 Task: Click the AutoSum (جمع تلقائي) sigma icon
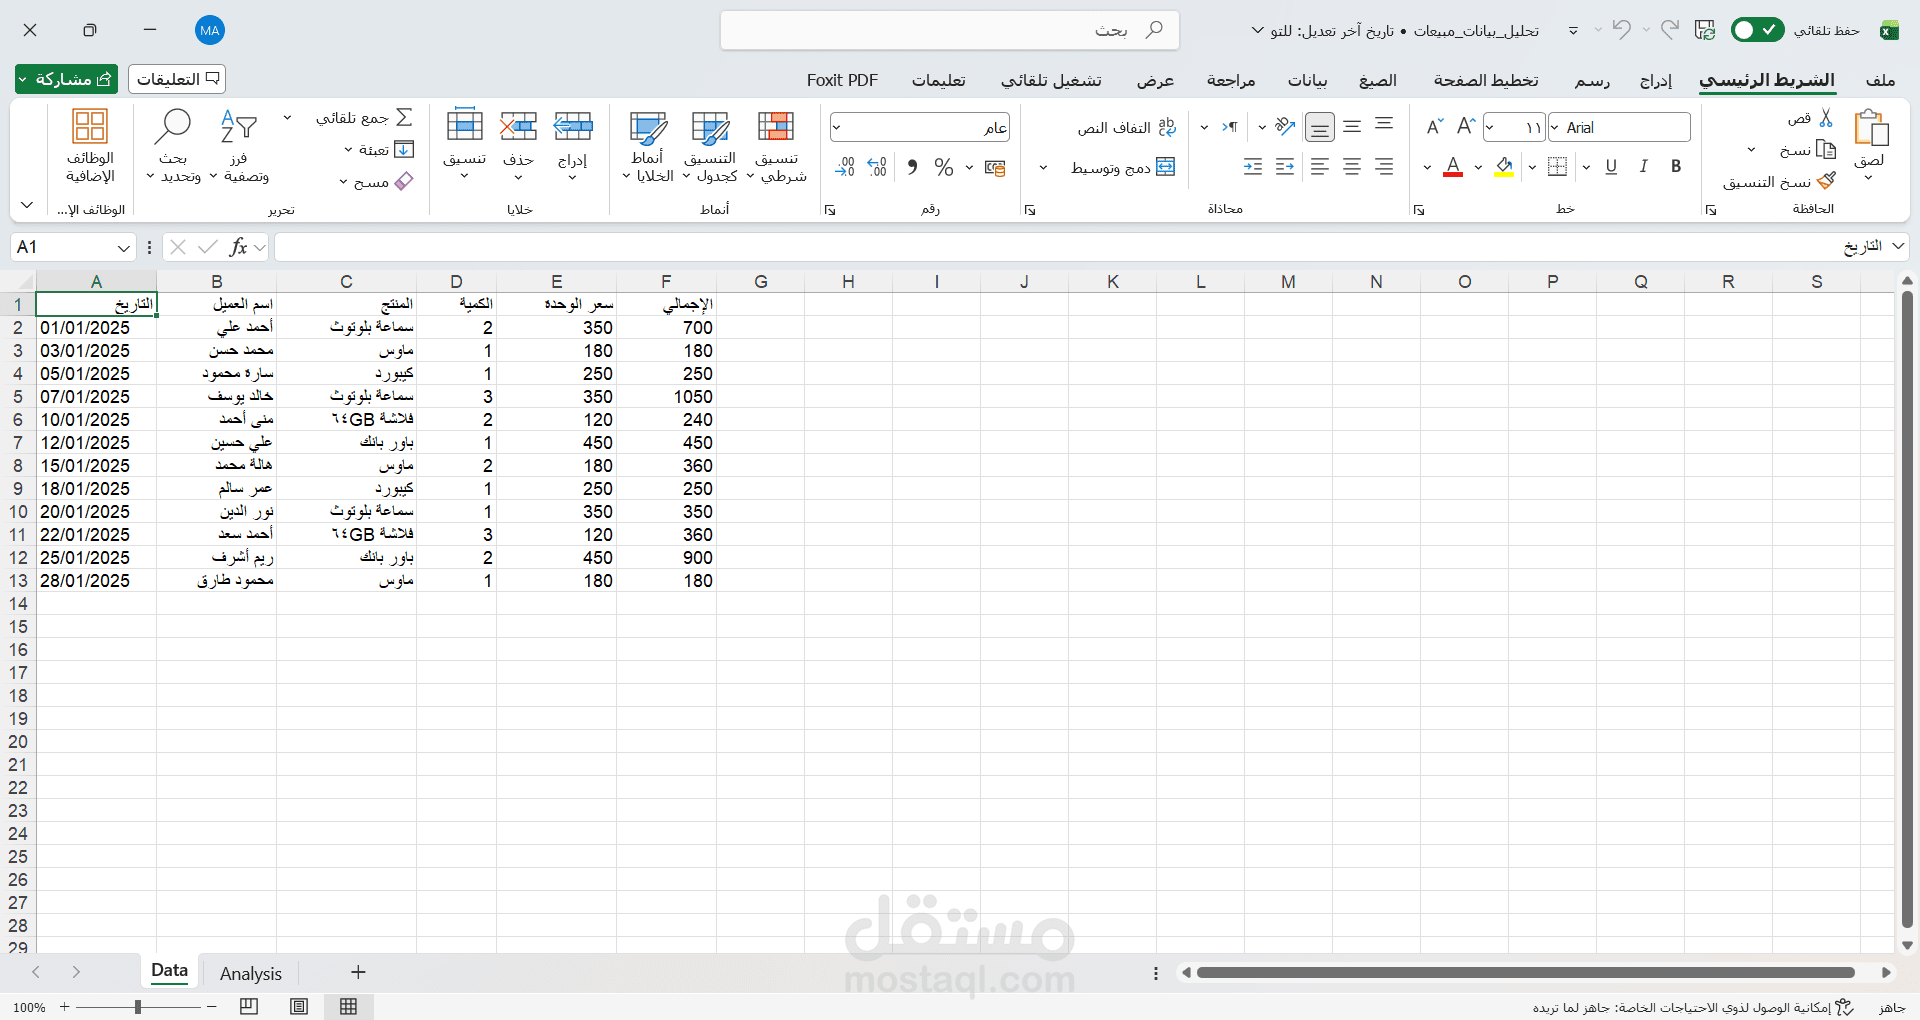tap(404, 118)
